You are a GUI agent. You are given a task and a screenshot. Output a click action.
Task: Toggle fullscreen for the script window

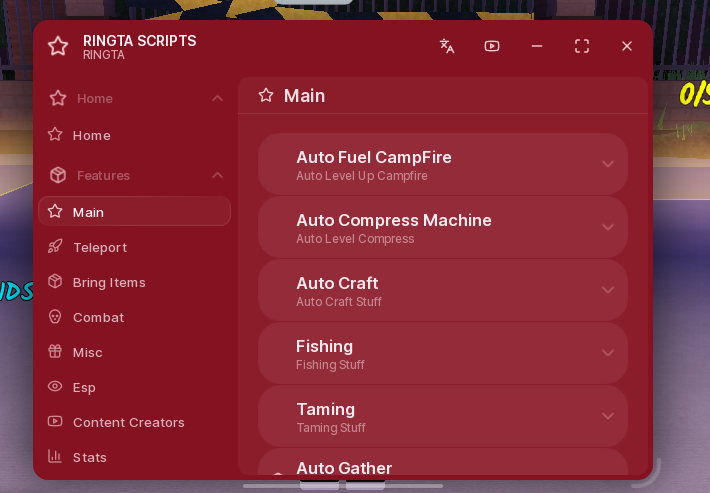[x=582, y=46]
